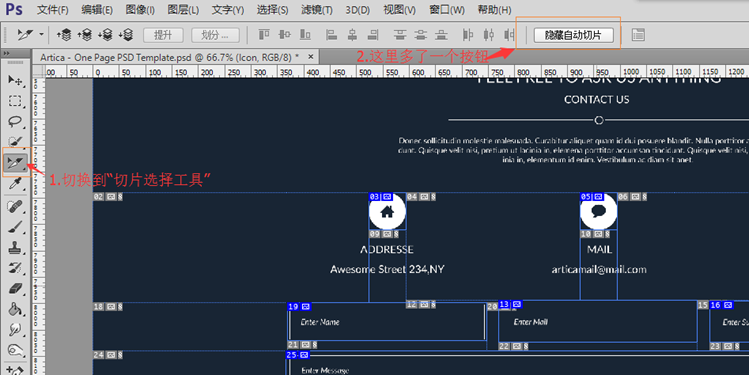This screenshot has width=749, height=375.
Task: Select the Brush tool
Action: pos(15,227)
